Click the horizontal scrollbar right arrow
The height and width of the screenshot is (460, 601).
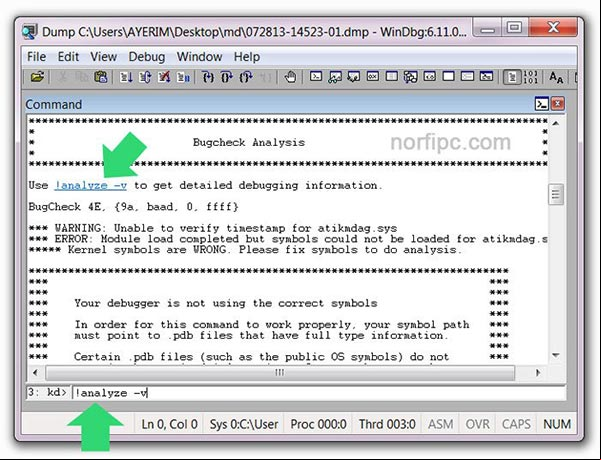pyautogui.click(x=537, y=372)
